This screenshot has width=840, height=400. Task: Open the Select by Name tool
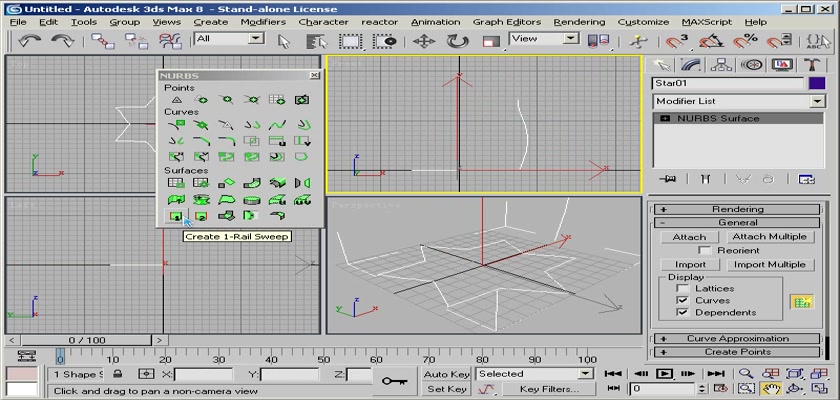(316, 41)
